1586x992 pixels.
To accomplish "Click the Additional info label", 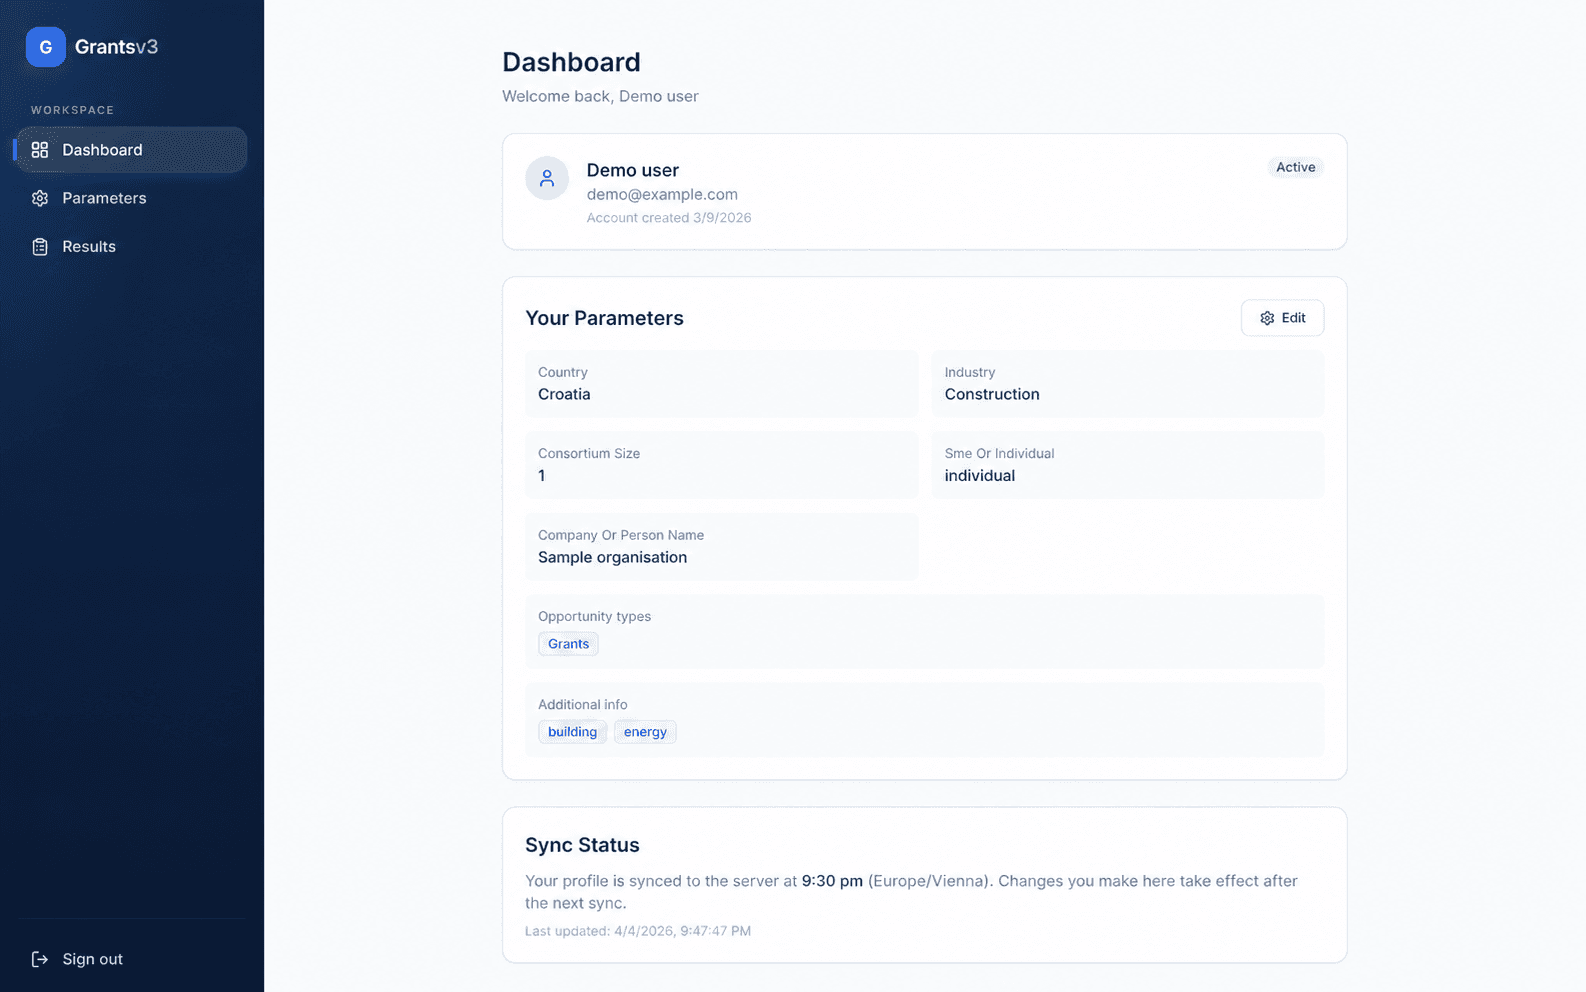I will pyautogui.click(x=583, y=704).
